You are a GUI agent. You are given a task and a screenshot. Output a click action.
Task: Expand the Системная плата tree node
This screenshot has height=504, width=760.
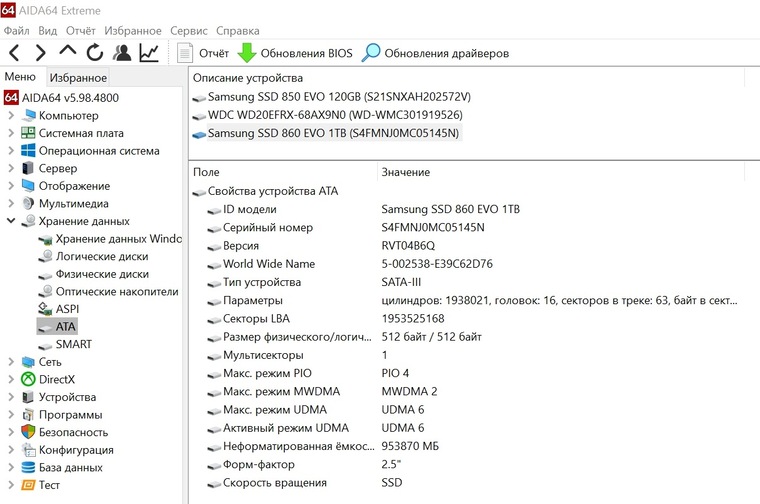[x=11, y=133]
